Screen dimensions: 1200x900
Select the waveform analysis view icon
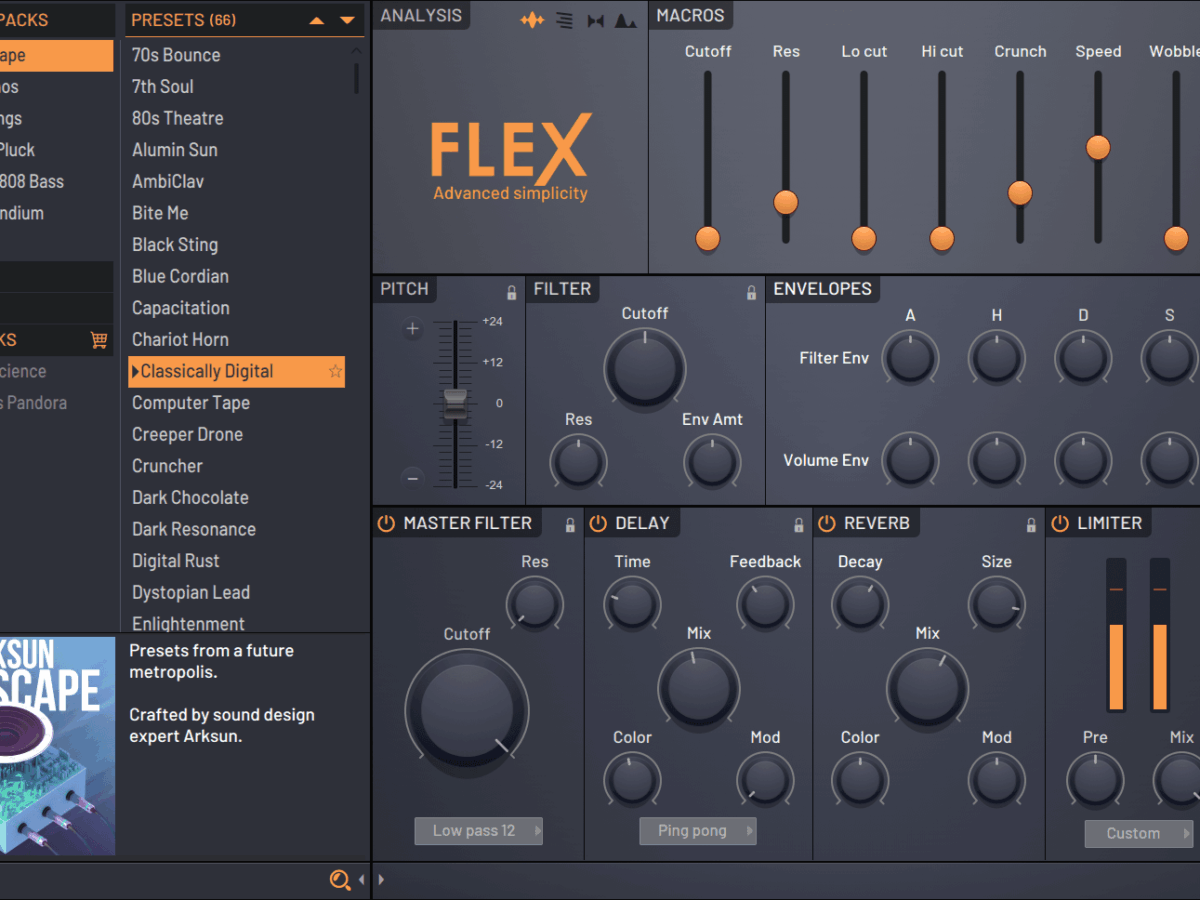point(532,20)
